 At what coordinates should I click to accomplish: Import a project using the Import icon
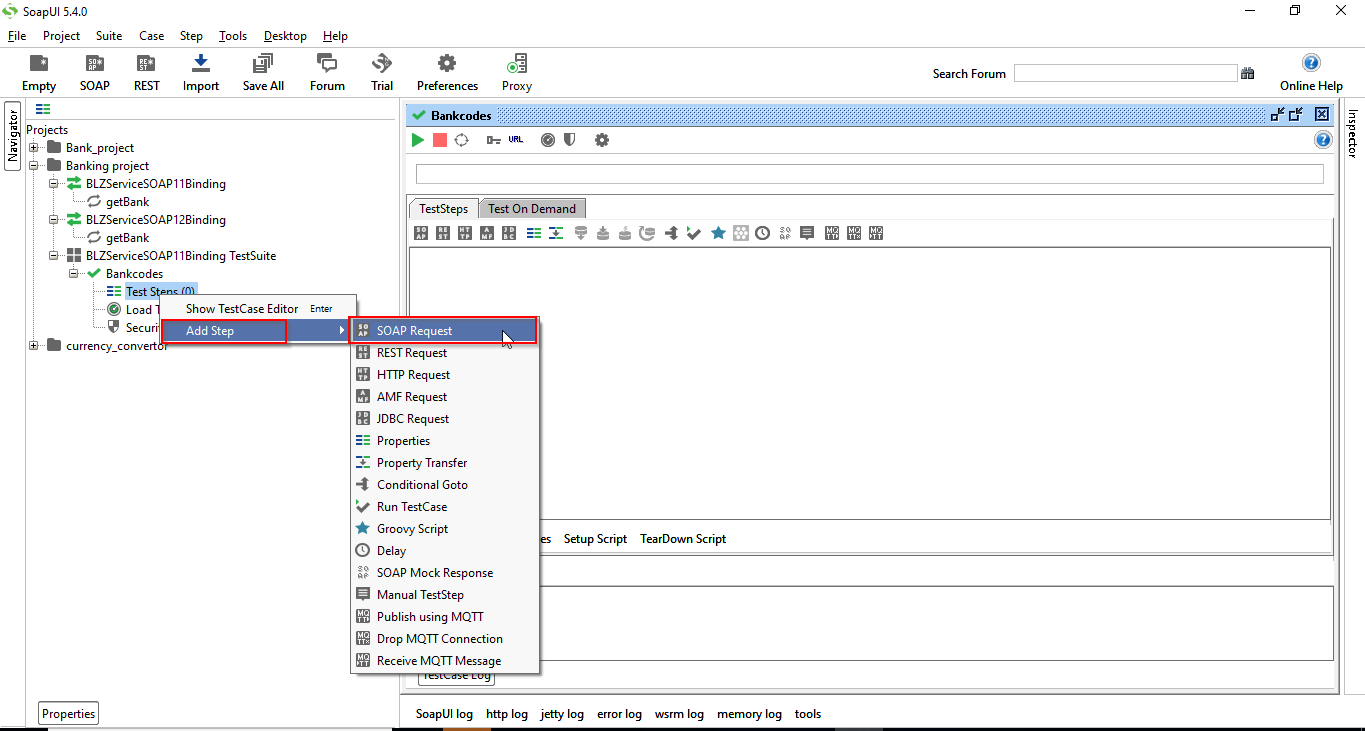200,71
